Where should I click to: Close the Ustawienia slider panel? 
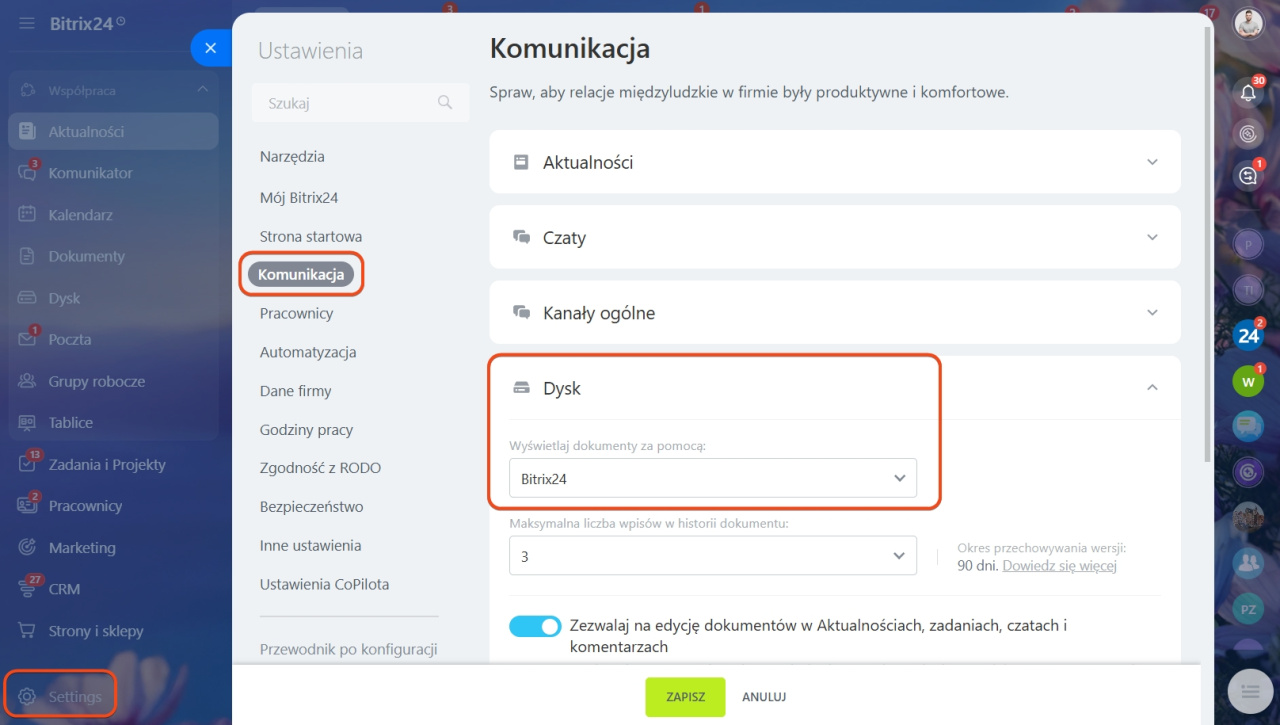pos(210,48)
